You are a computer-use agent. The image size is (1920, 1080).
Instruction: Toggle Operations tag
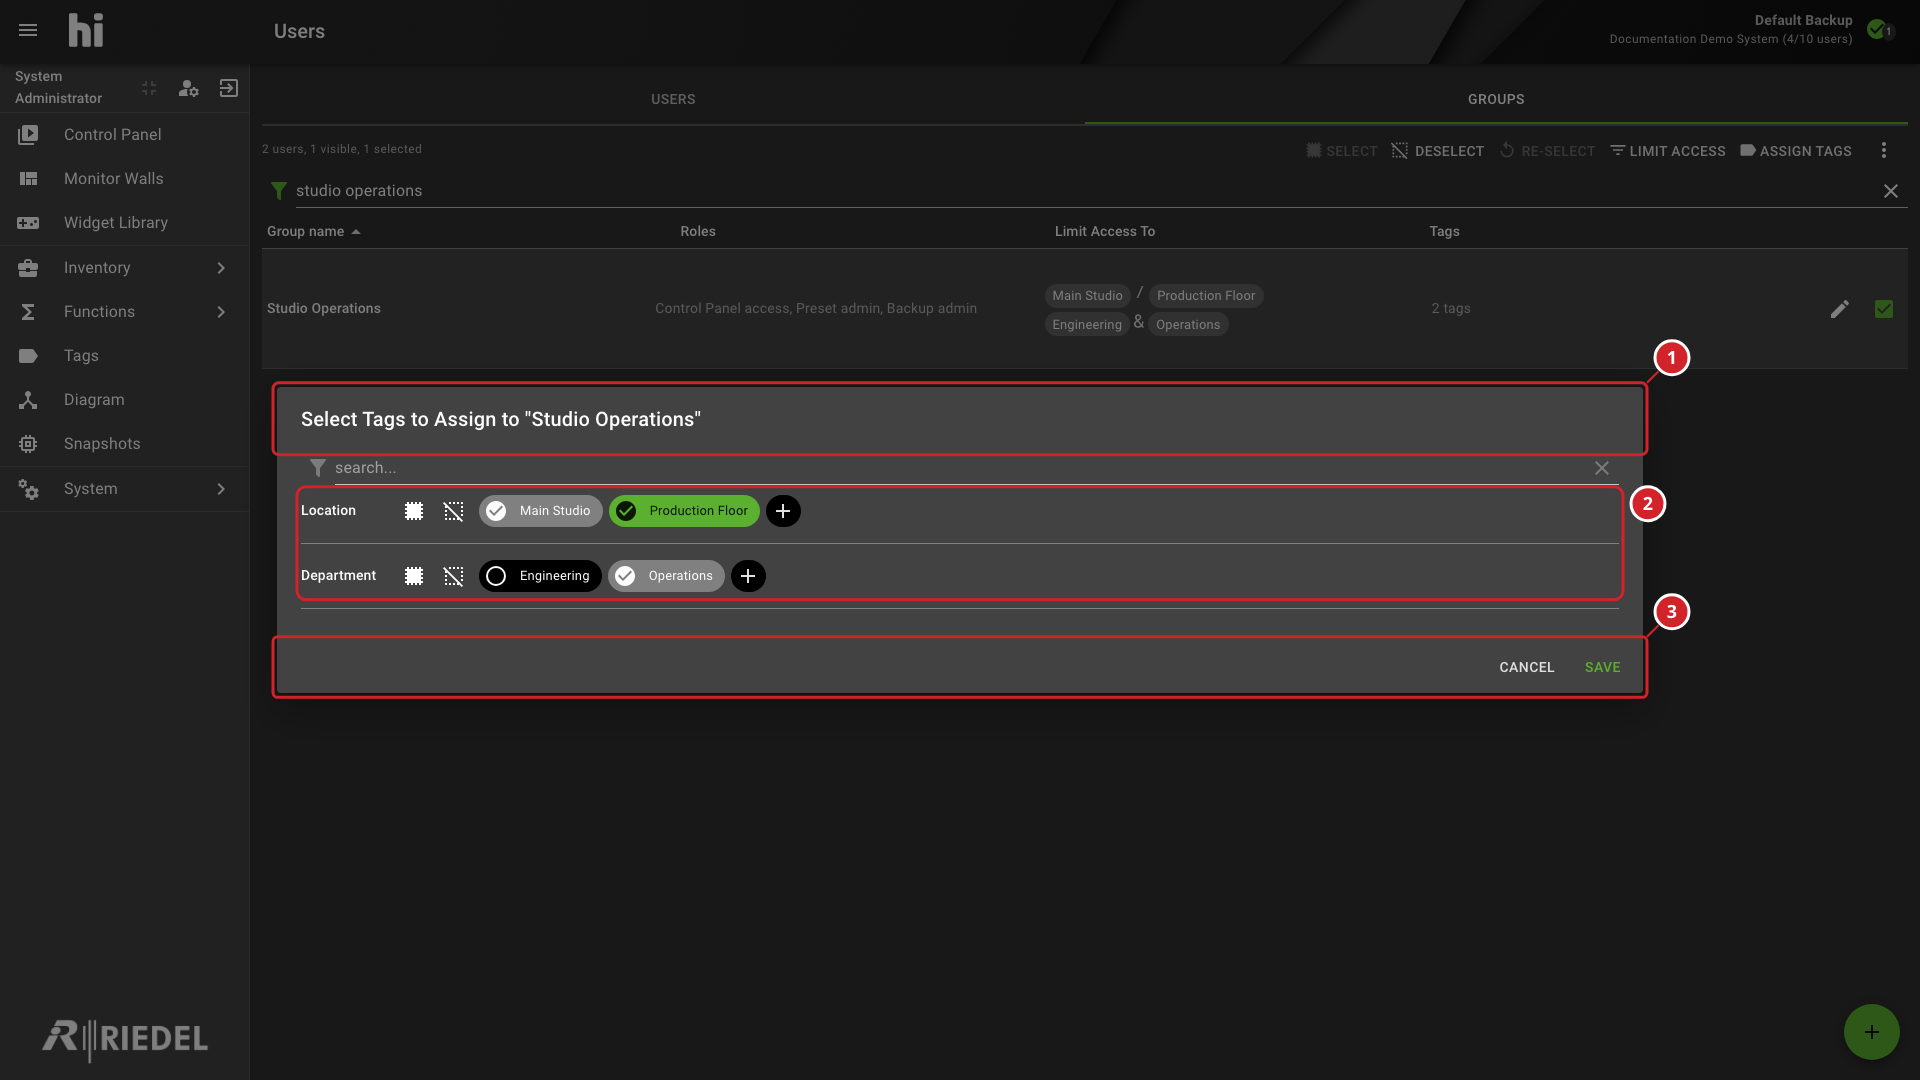point(666,576)
